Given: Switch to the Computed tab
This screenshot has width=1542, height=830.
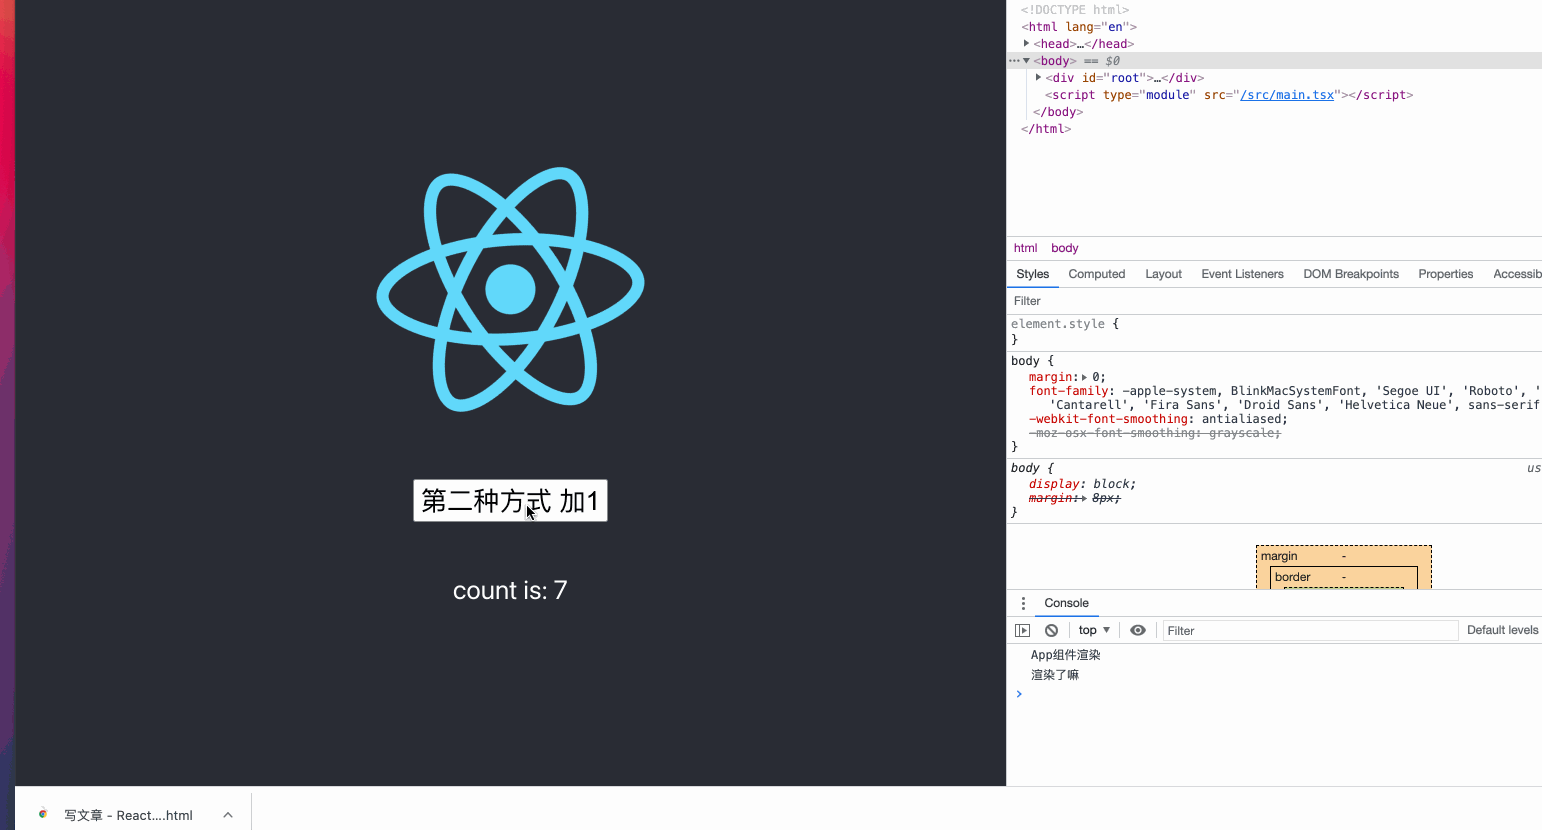Looking at the screenshot, I should tap(1096, 274).
